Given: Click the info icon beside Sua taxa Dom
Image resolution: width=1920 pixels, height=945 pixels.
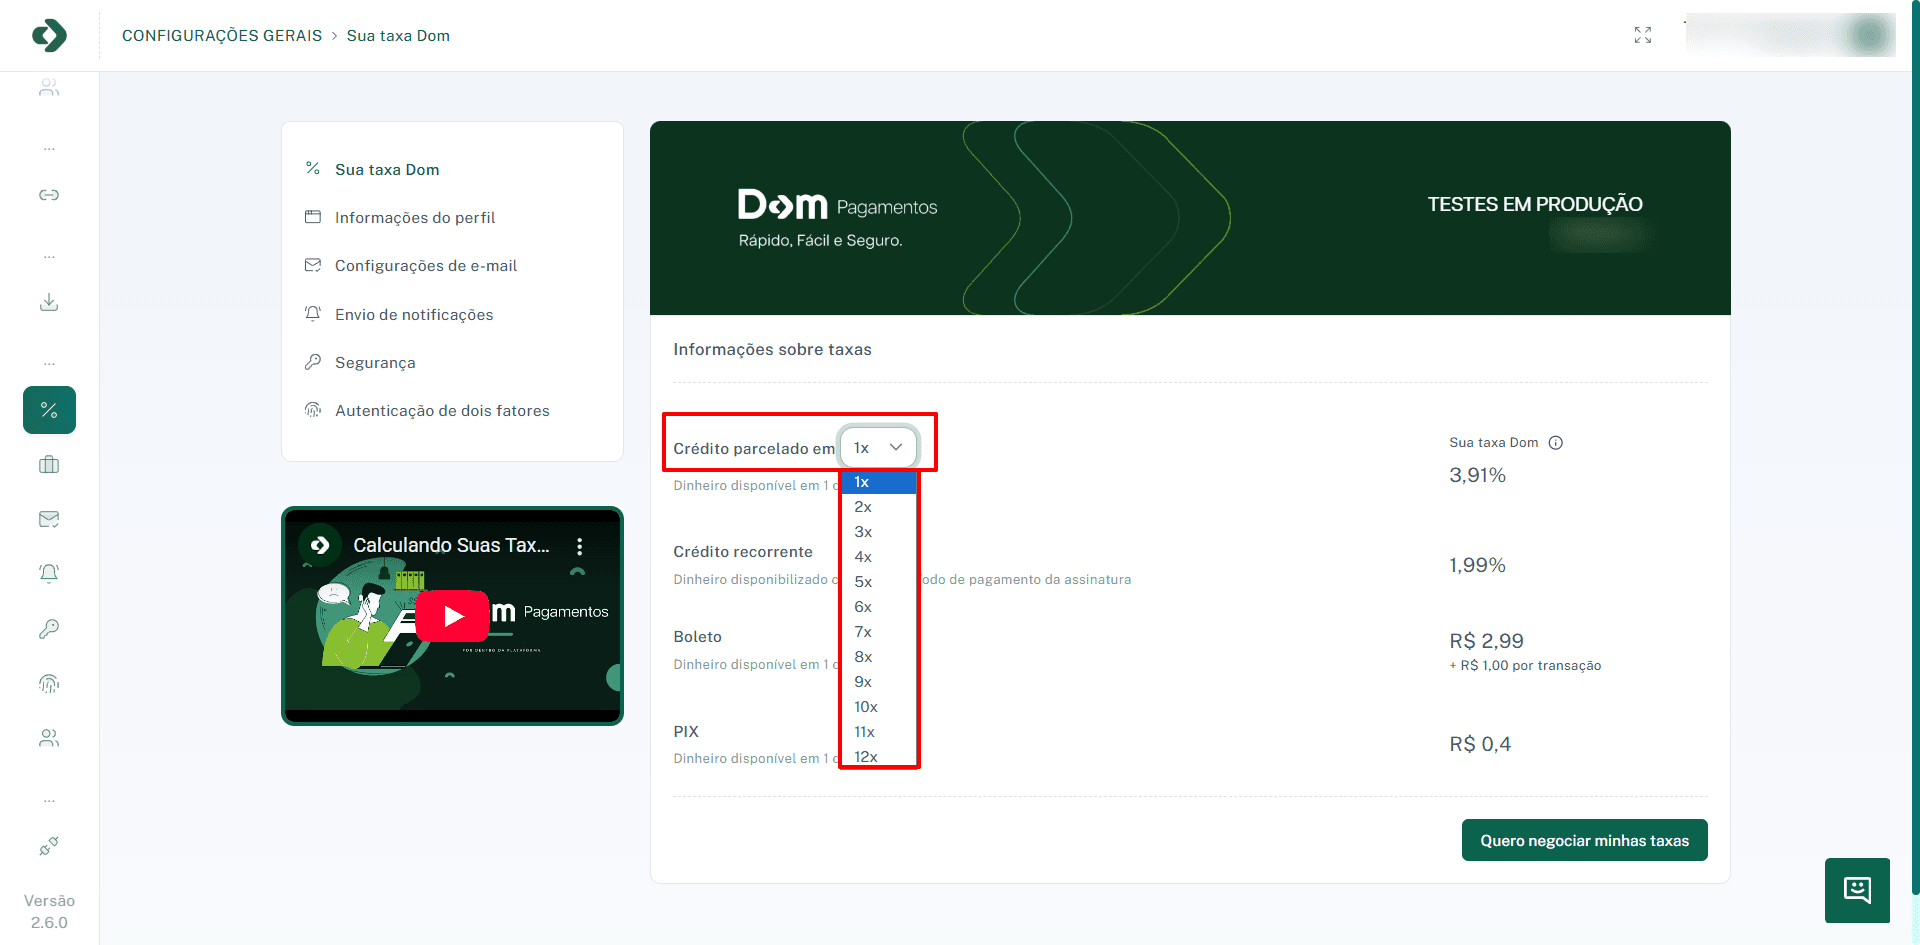Looking at the screenshot, I should [x=1555, y=443].
